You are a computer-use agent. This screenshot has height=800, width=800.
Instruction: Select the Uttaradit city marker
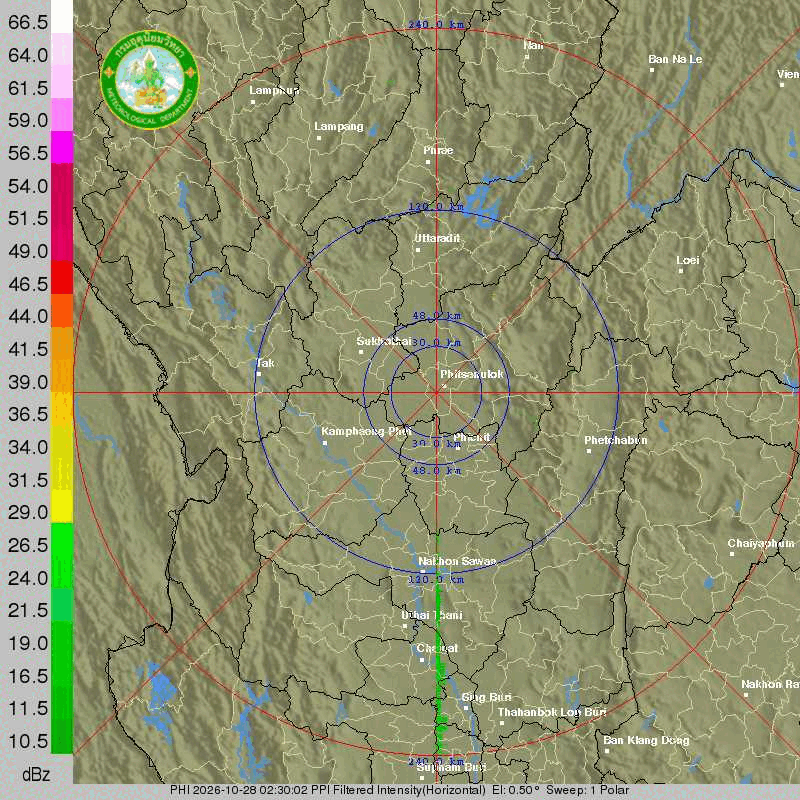tap(418, 250)
